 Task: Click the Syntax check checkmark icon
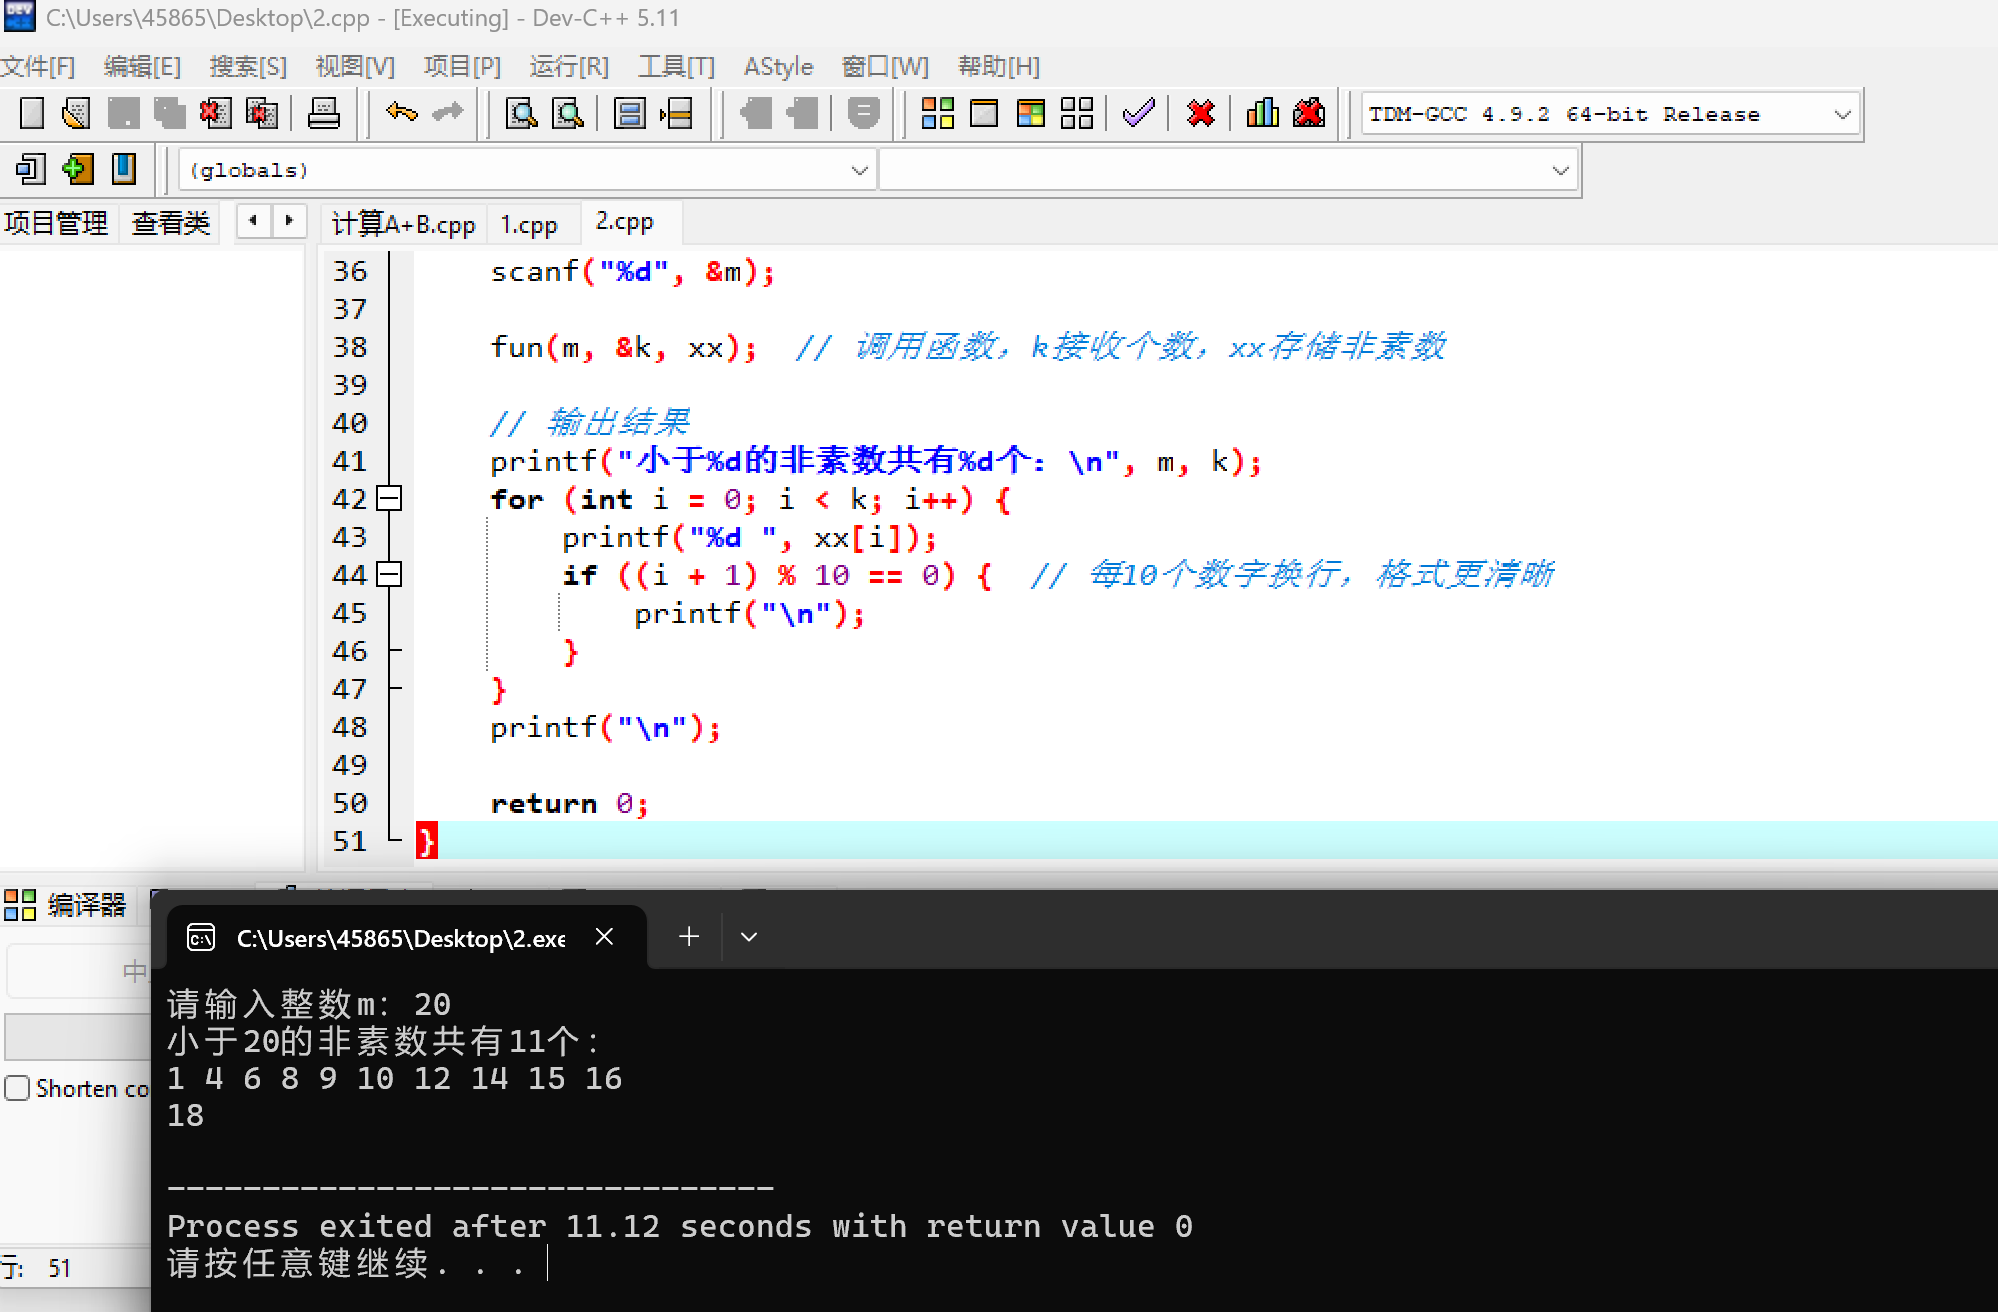click(x=1138, y=113)
